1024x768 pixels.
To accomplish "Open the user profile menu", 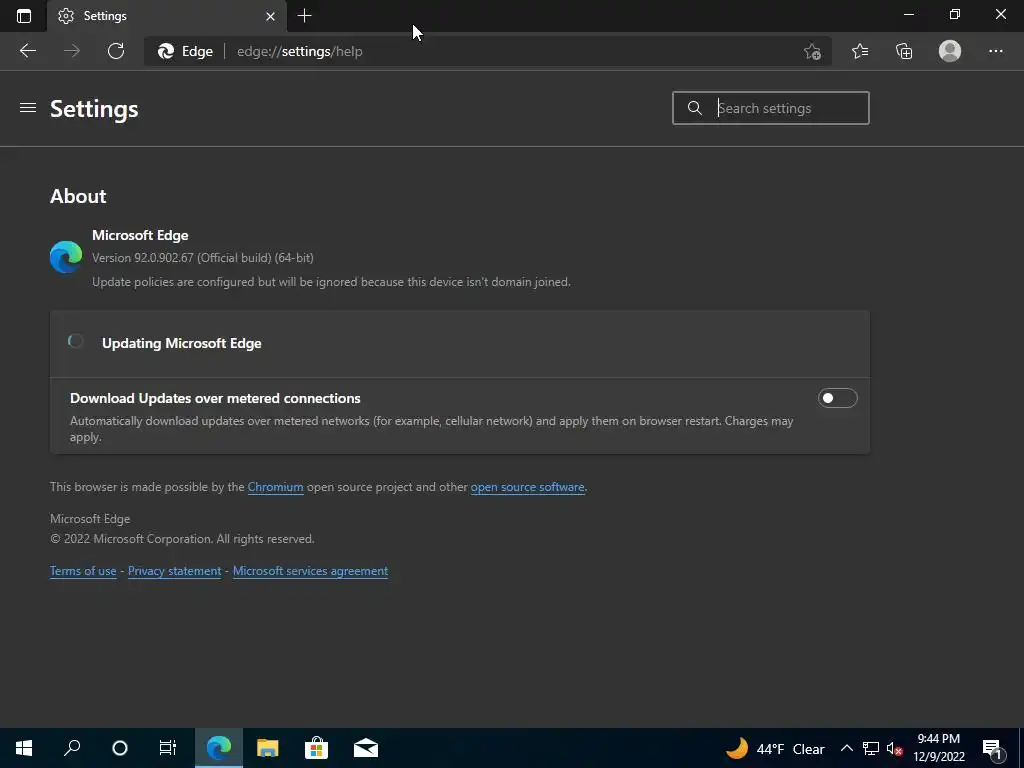I will click(950, 51).
